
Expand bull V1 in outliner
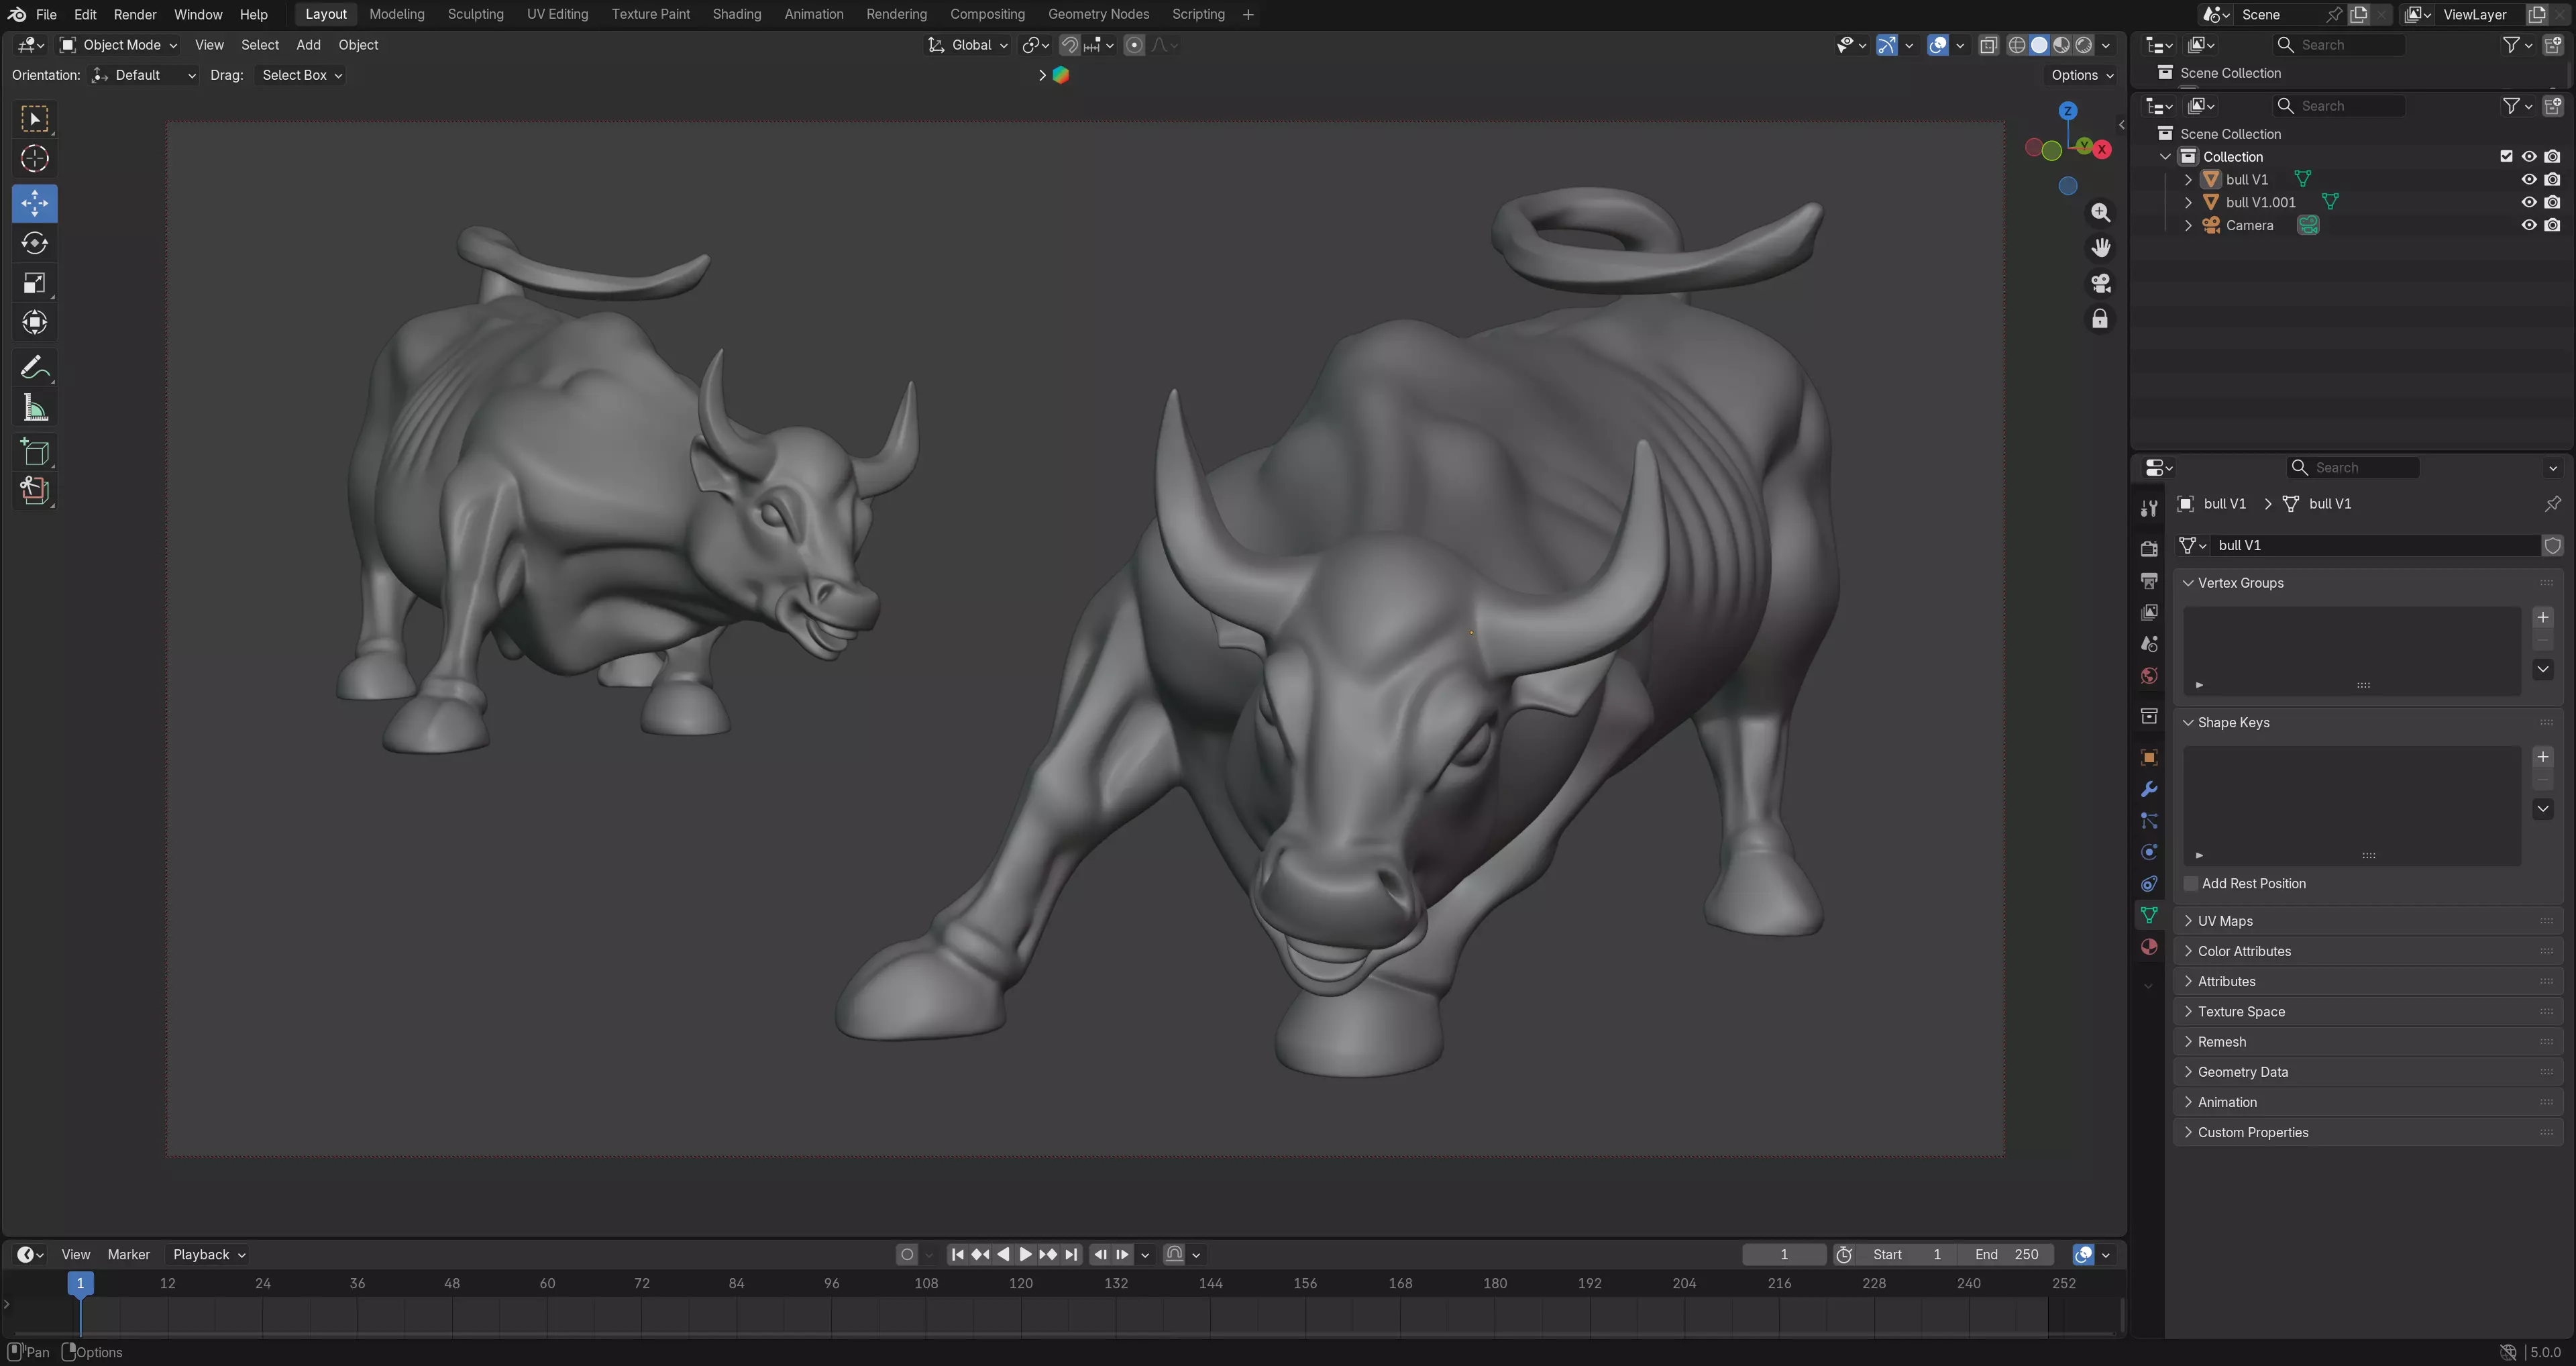pos(2188,180)
